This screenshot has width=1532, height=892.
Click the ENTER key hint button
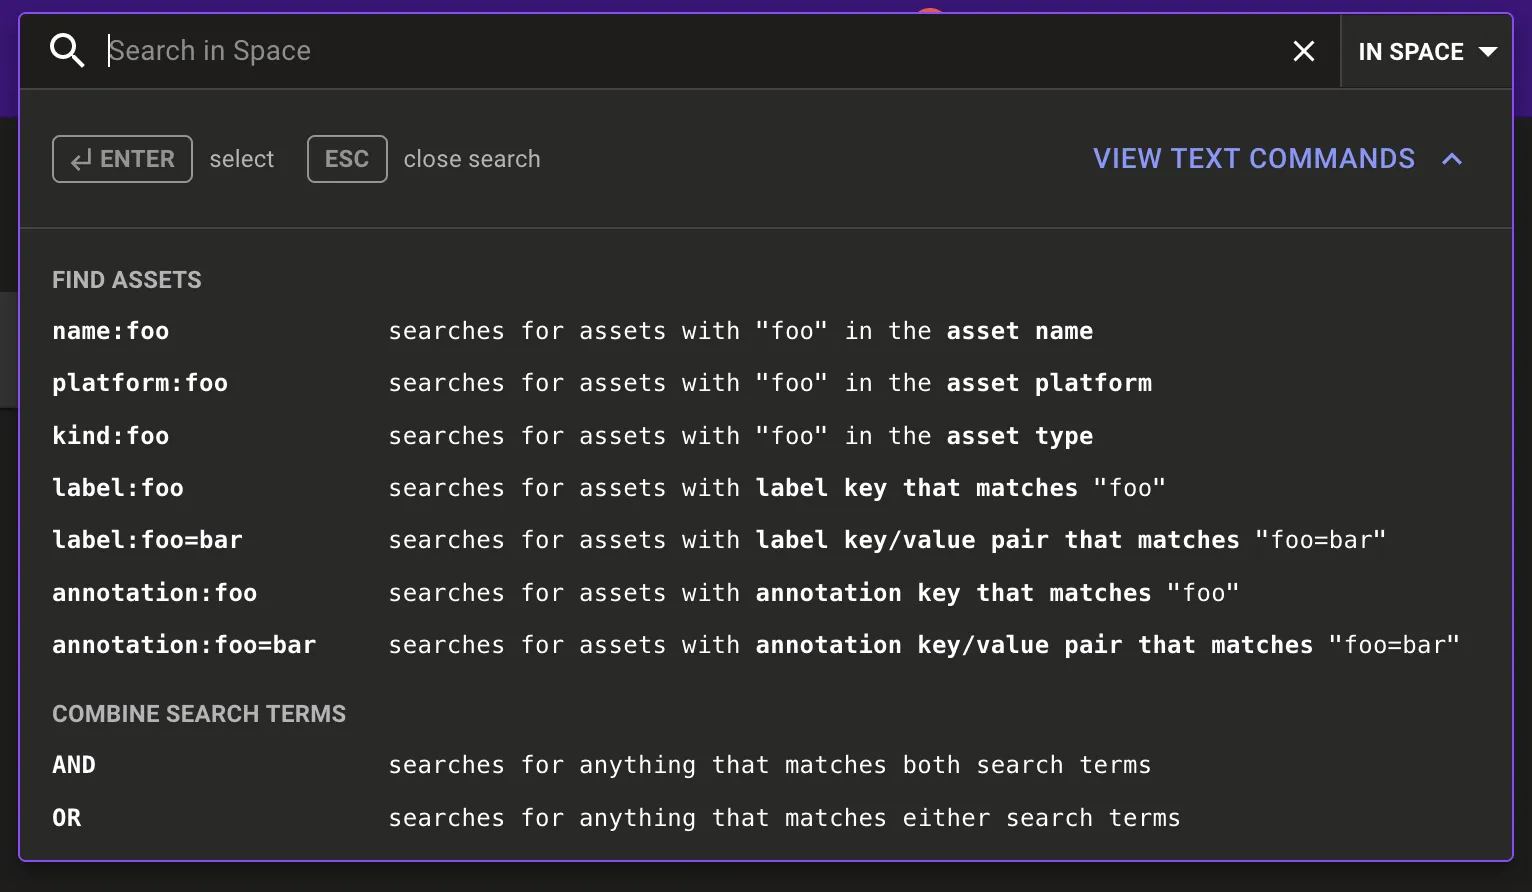pyautogui.click(x=122, y=159)
